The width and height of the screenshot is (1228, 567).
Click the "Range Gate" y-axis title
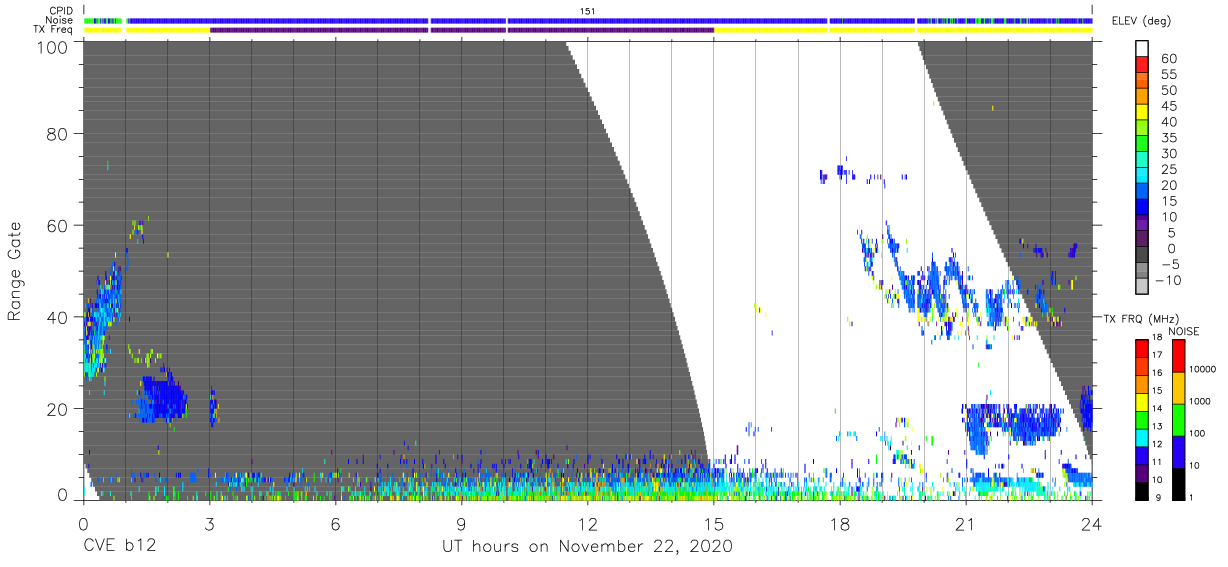click(15, 271)
